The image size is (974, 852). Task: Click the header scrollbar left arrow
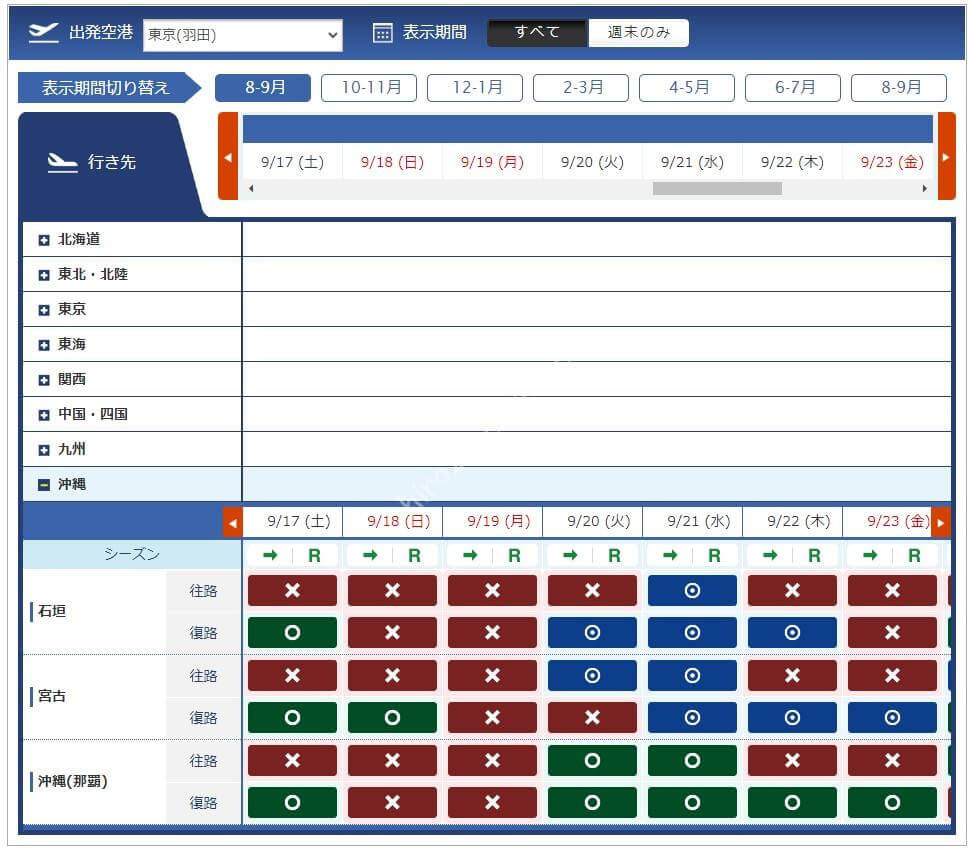tap(251, 188)
